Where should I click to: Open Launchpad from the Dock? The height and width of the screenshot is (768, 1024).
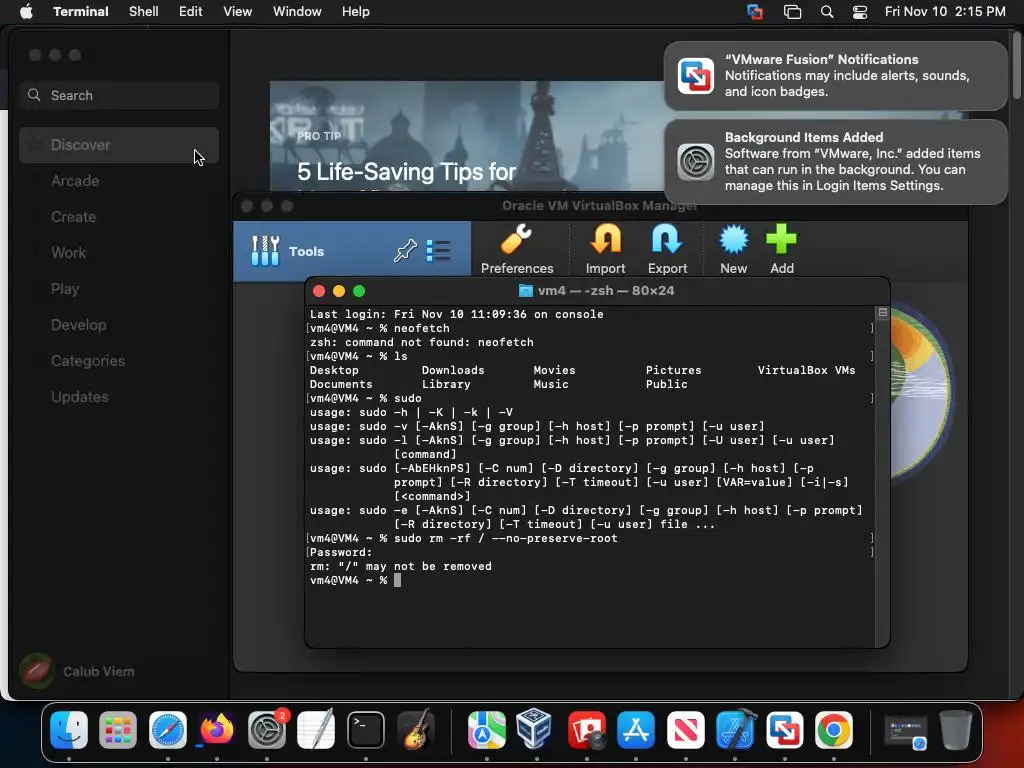click(118, 729)
